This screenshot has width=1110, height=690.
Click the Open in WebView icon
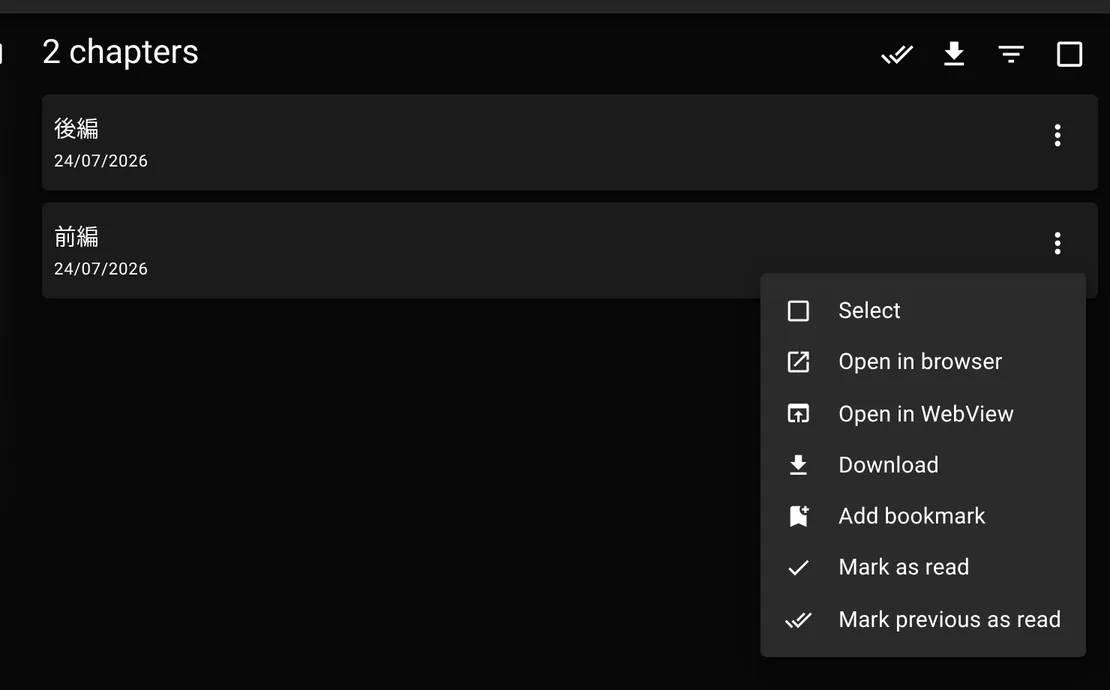click(799, 413)
